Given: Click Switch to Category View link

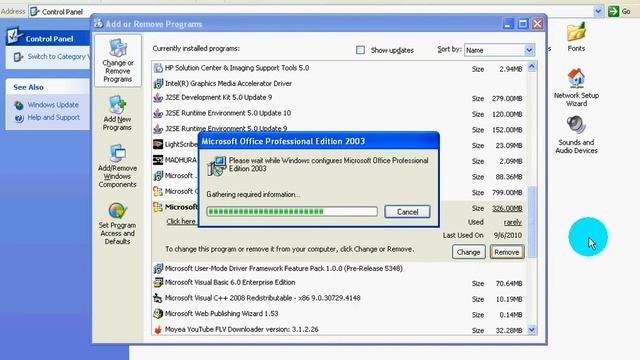Looking at the screenshot, I should (58, 57).
